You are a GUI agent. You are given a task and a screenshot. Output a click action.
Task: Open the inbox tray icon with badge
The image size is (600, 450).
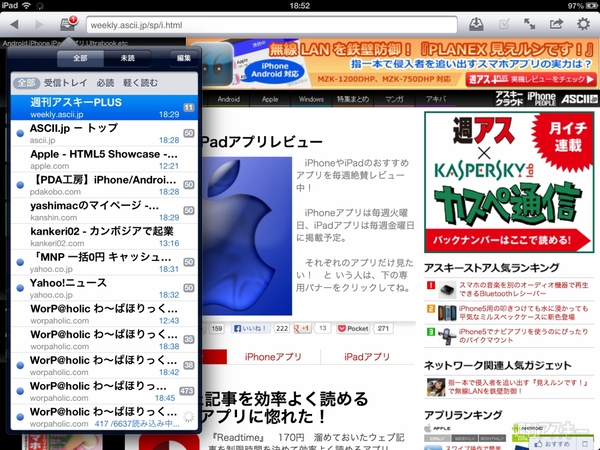[x=68, y=24]
